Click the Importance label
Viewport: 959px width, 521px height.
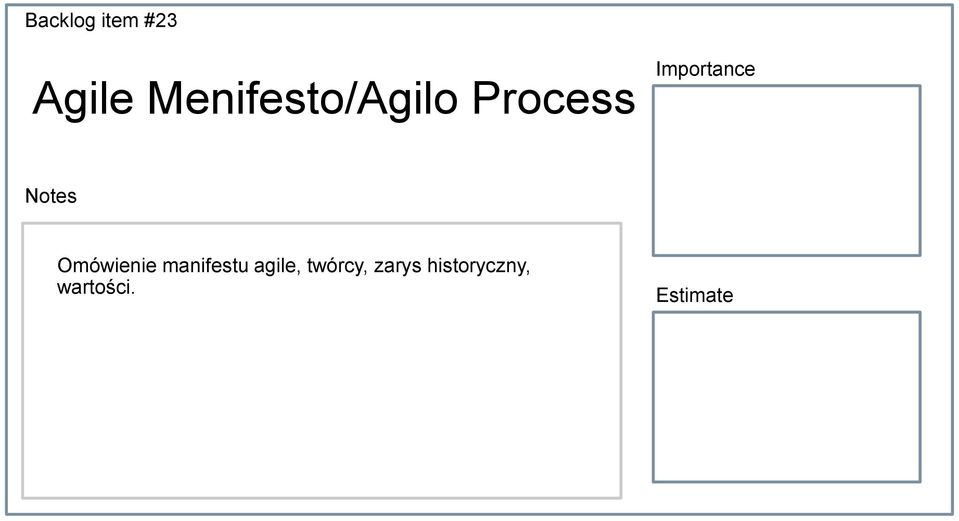(705, 69)
